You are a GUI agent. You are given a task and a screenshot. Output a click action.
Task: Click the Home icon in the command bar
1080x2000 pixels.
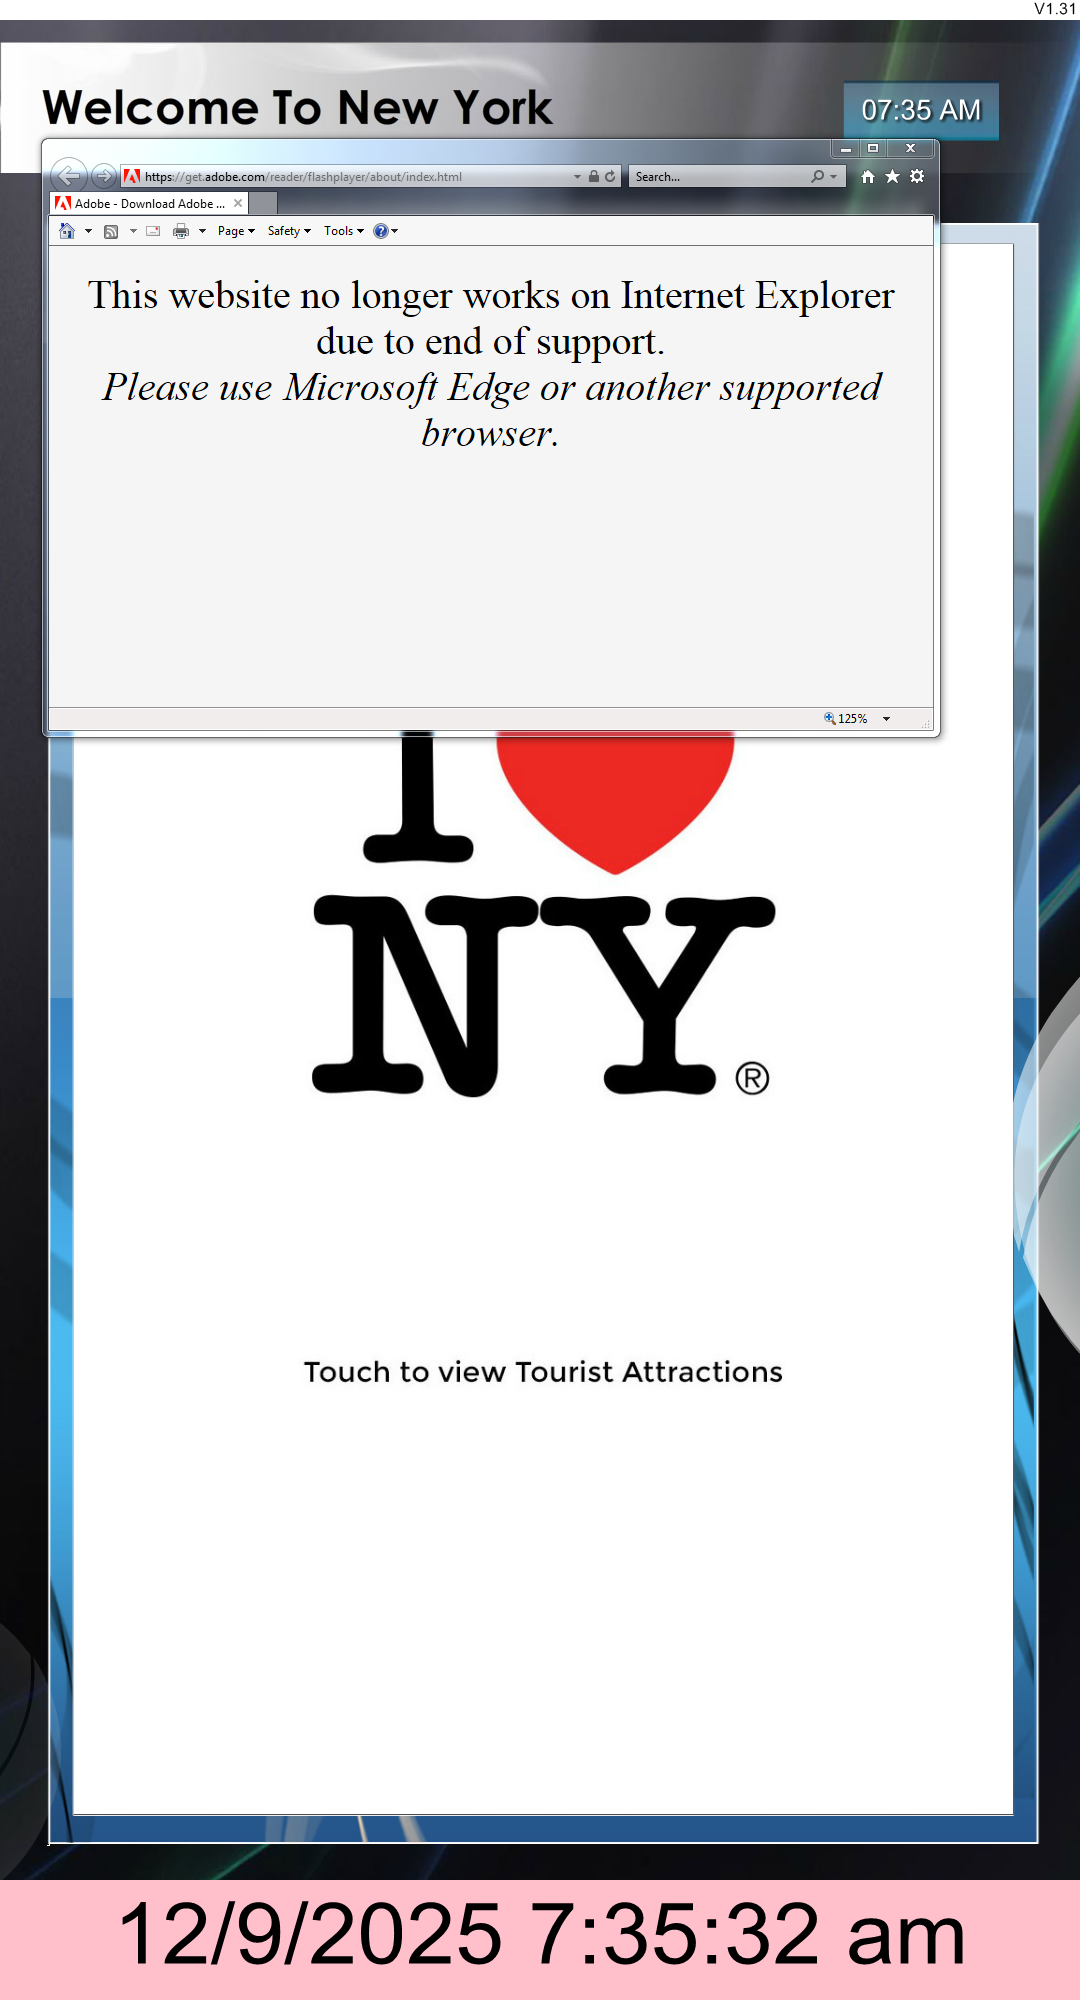(x=67, y=231)
